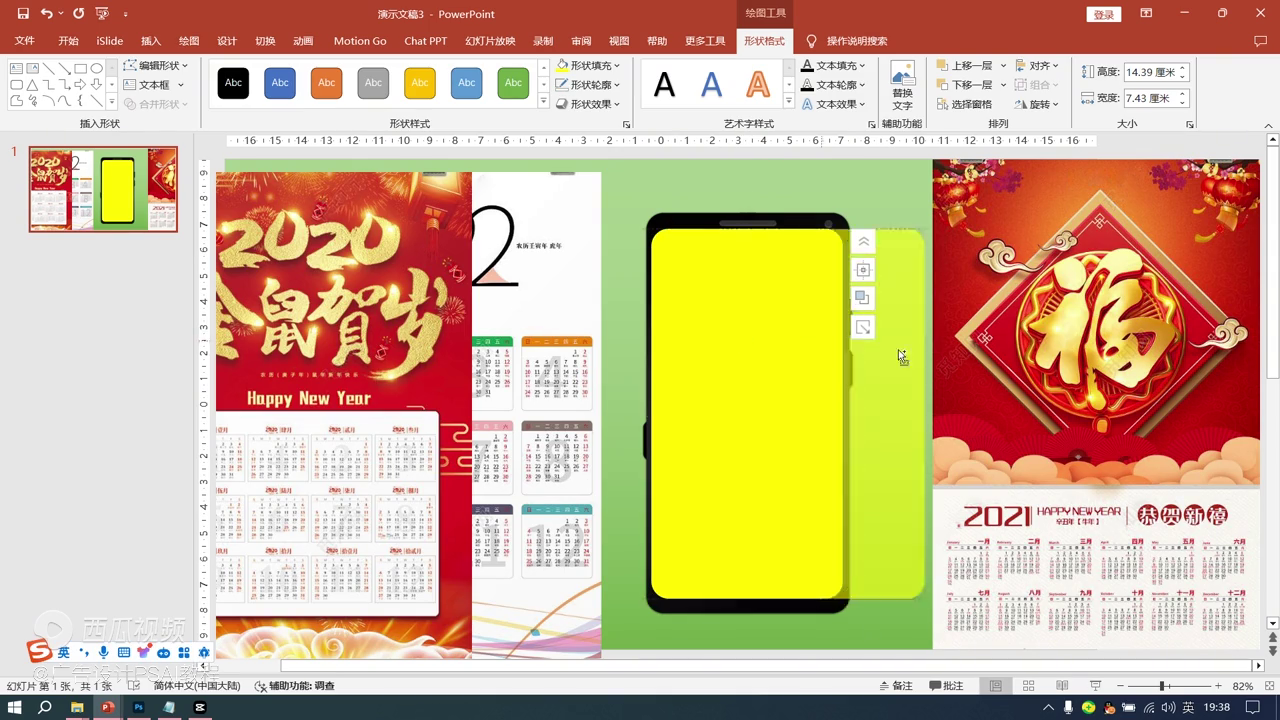Redo the last action
The height and width of the screenshot is (720, 1280).
coord(78,14)
